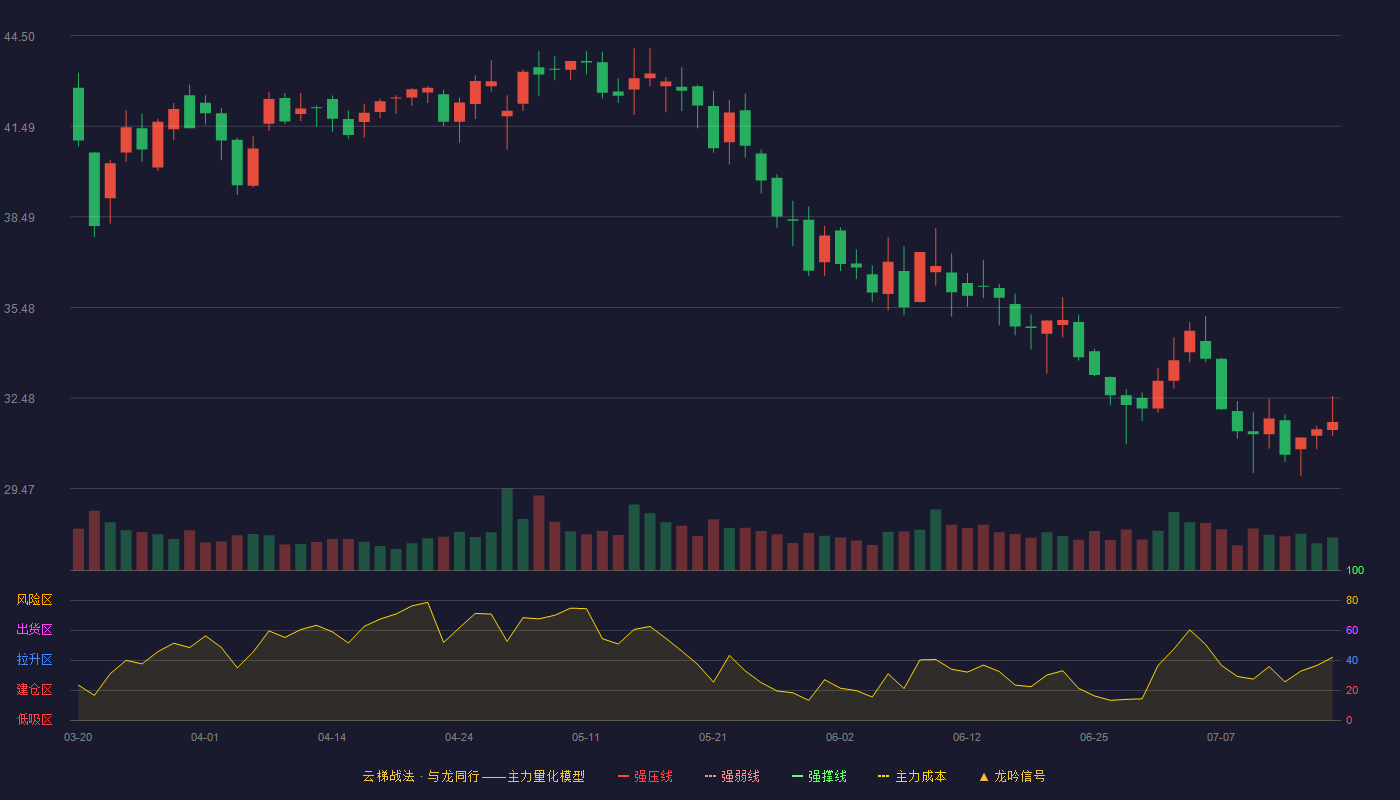Click the yellow dashed icon of 主力成本

[x=883, y=776]
